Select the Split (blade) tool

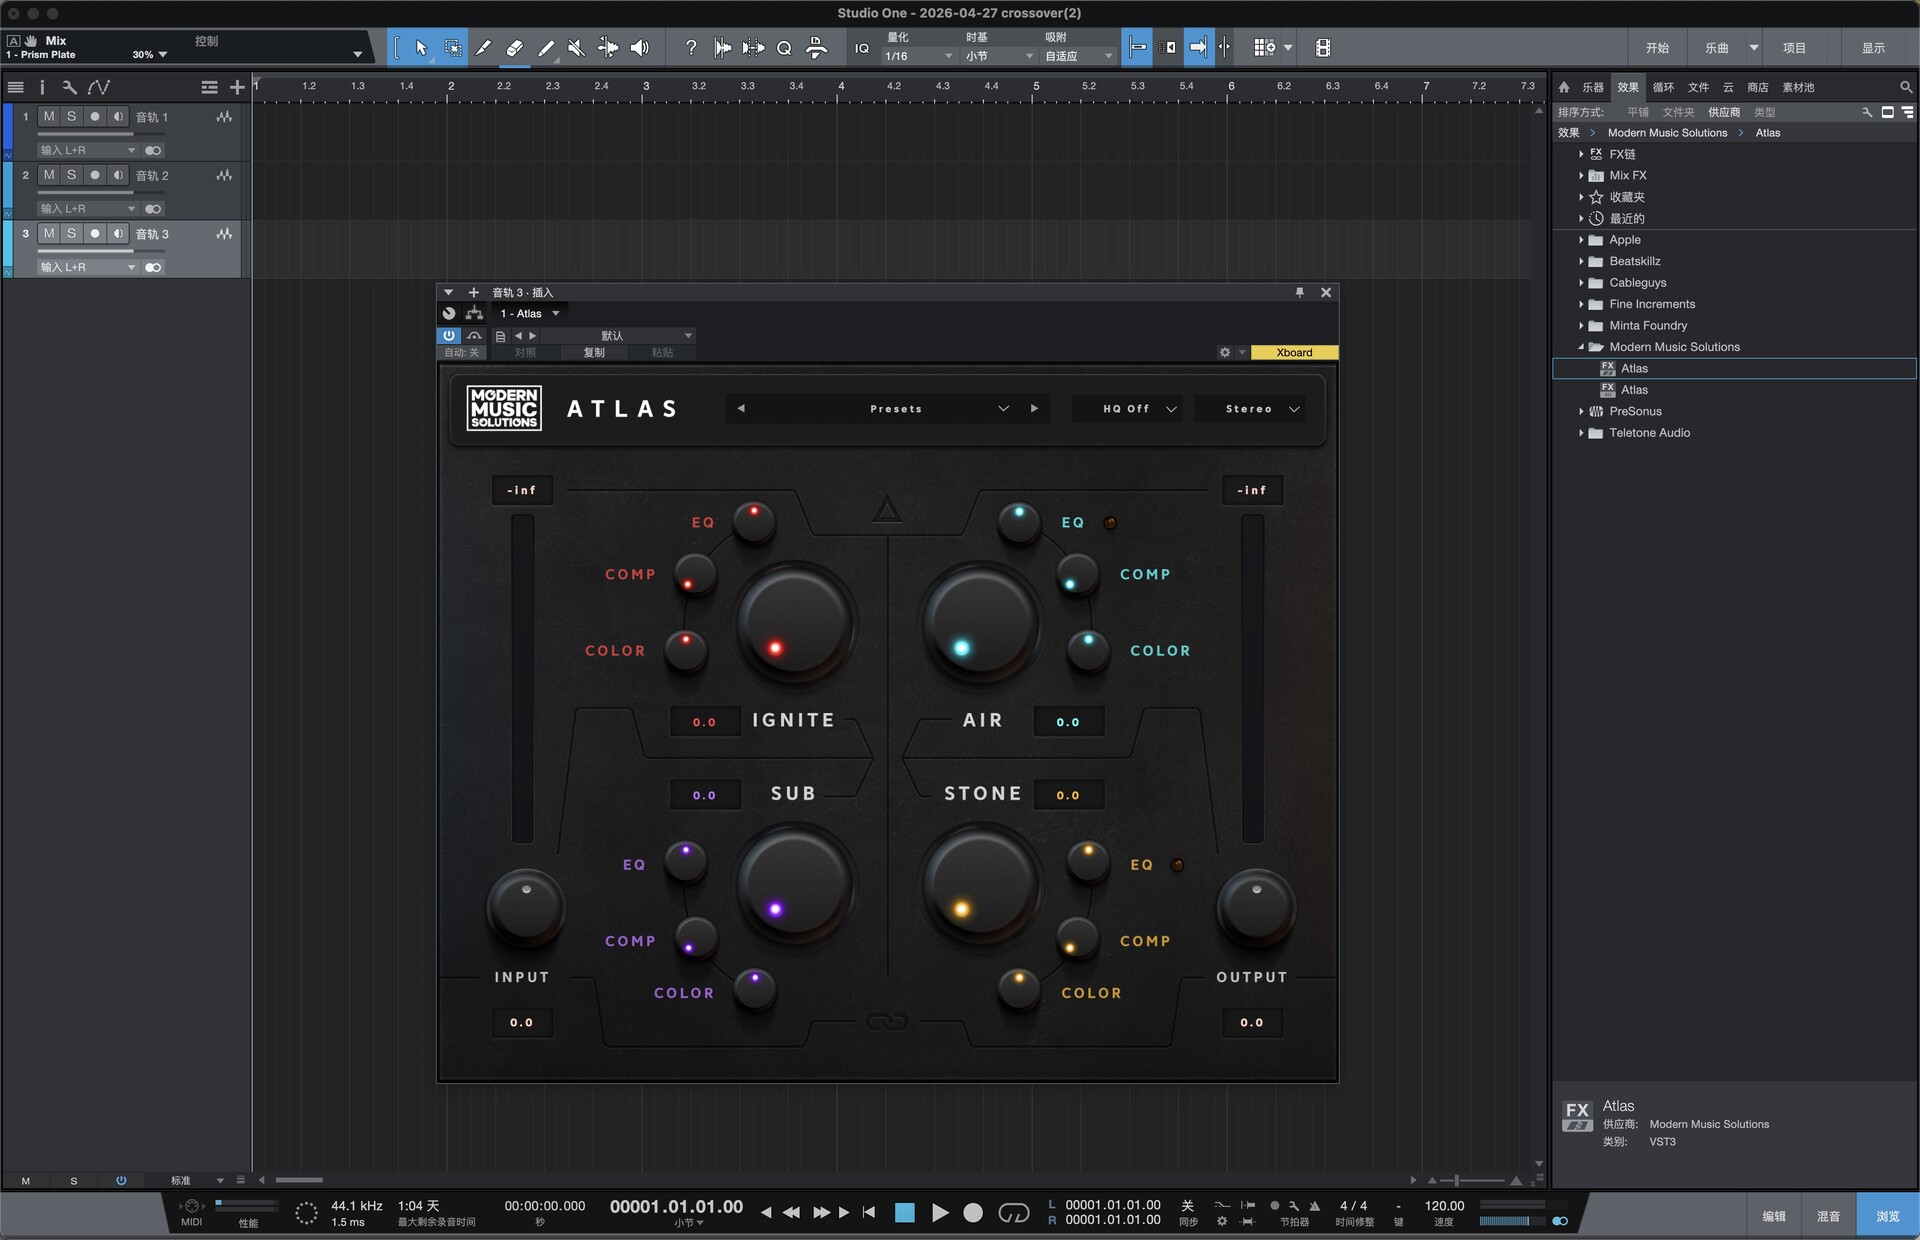483,47
